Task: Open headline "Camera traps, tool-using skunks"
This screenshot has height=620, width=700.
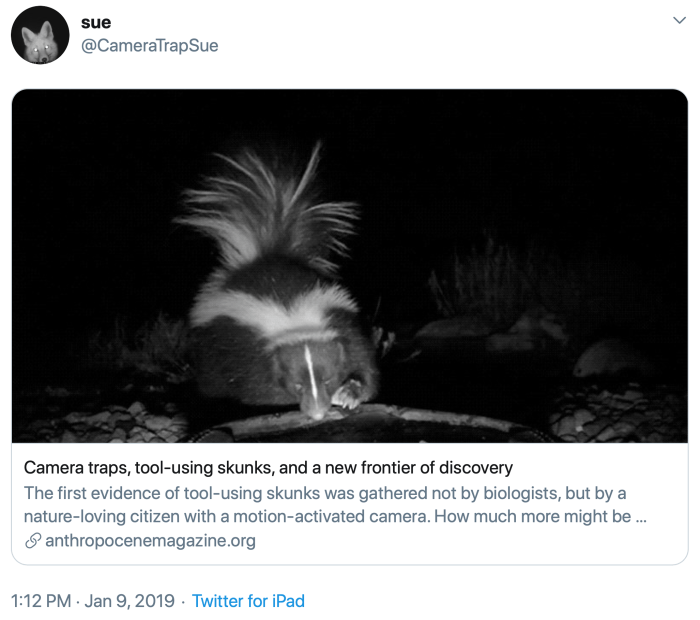Action: 268,467
